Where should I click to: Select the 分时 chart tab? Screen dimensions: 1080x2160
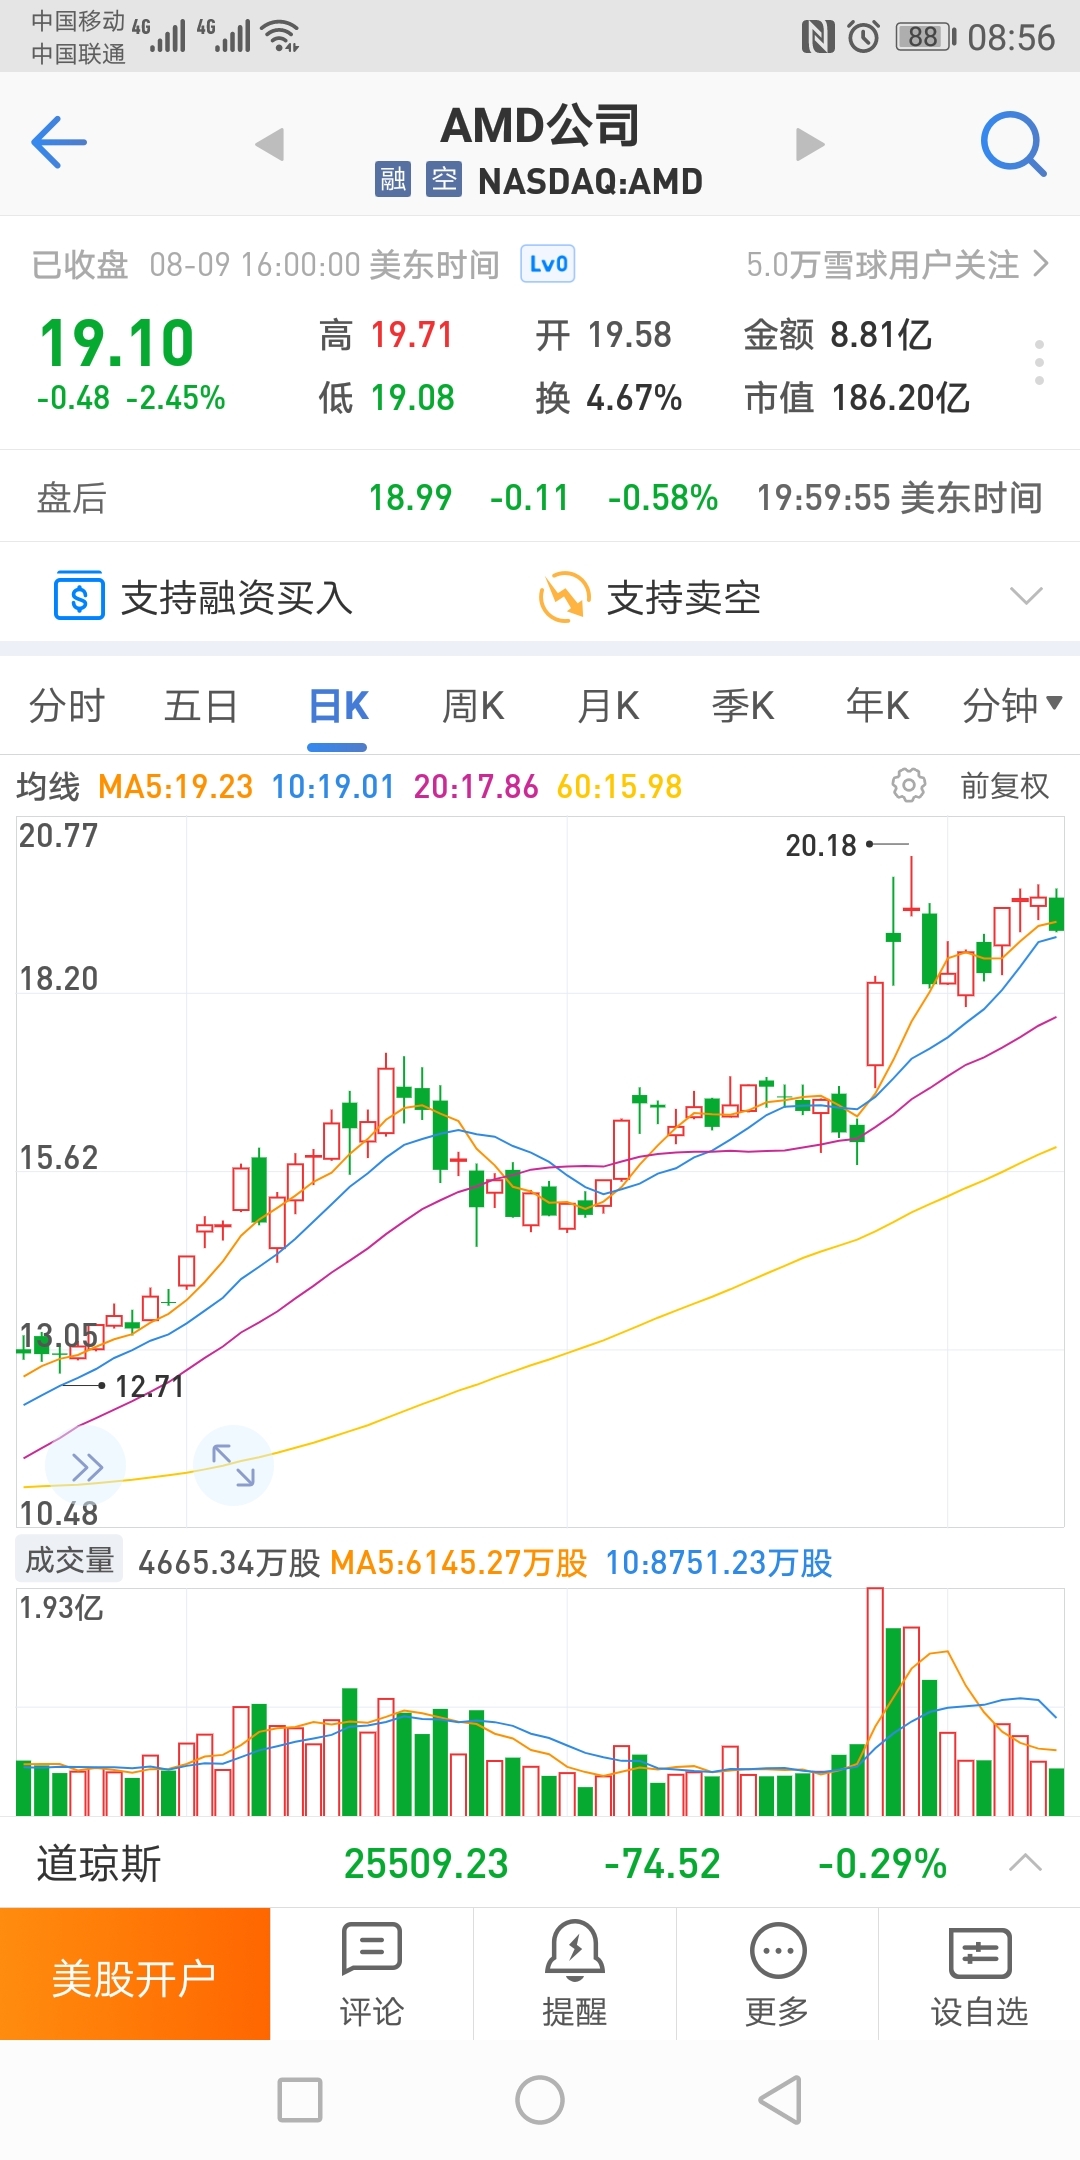coord(66,706)
